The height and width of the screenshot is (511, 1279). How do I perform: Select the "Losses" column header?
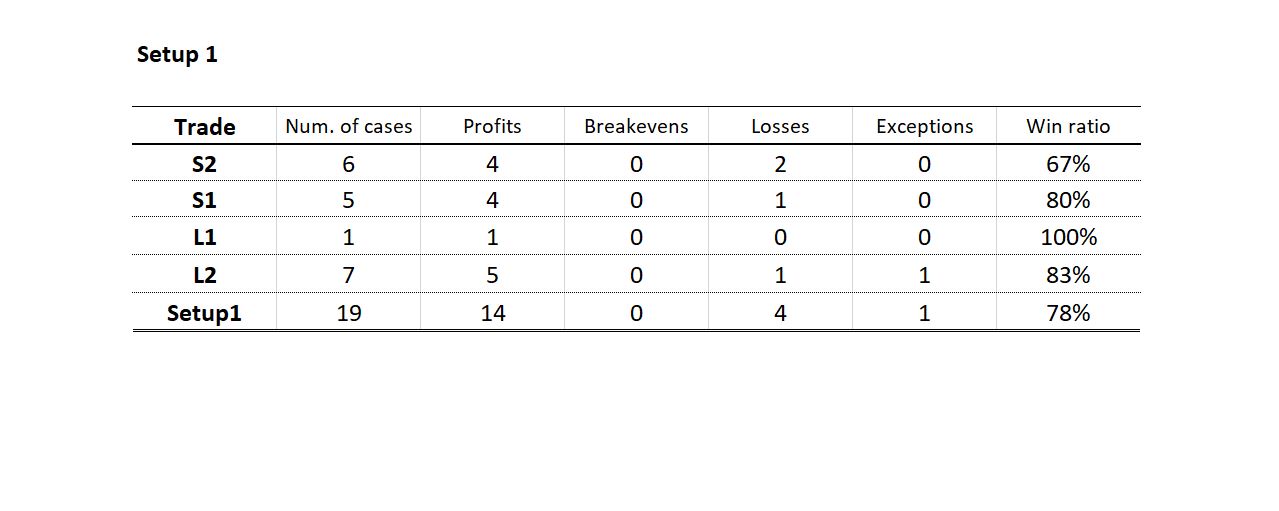click(780, 127)
